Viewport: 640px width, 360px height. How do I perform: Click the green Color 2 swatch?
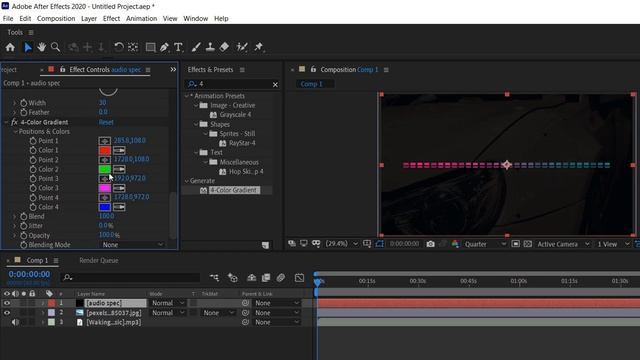point(104,169)
